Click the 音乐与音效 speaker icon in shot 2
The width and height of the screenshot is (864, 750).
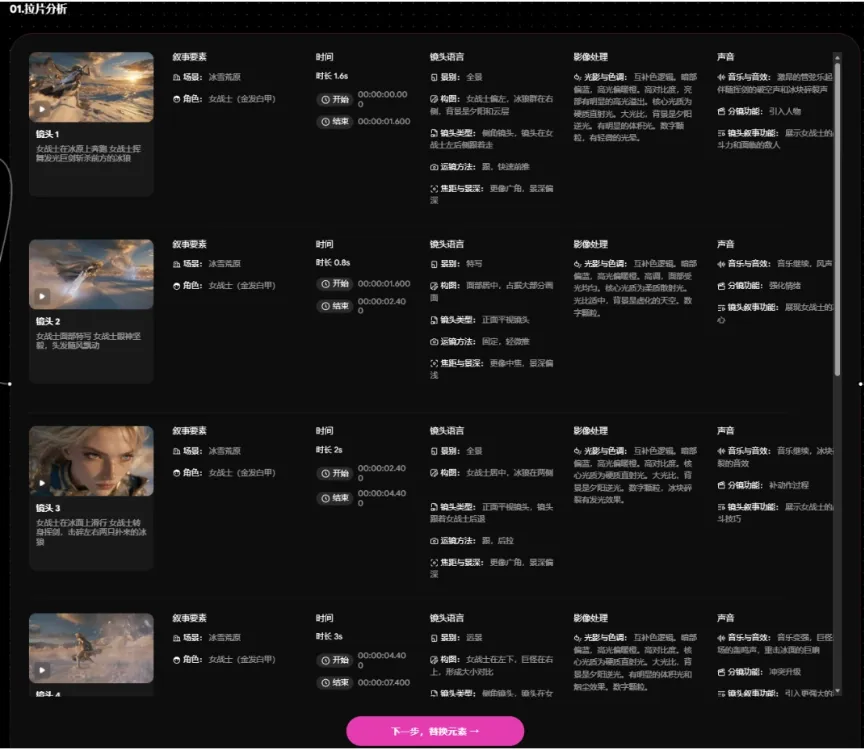pyautogui.click(x=721, y=264)
